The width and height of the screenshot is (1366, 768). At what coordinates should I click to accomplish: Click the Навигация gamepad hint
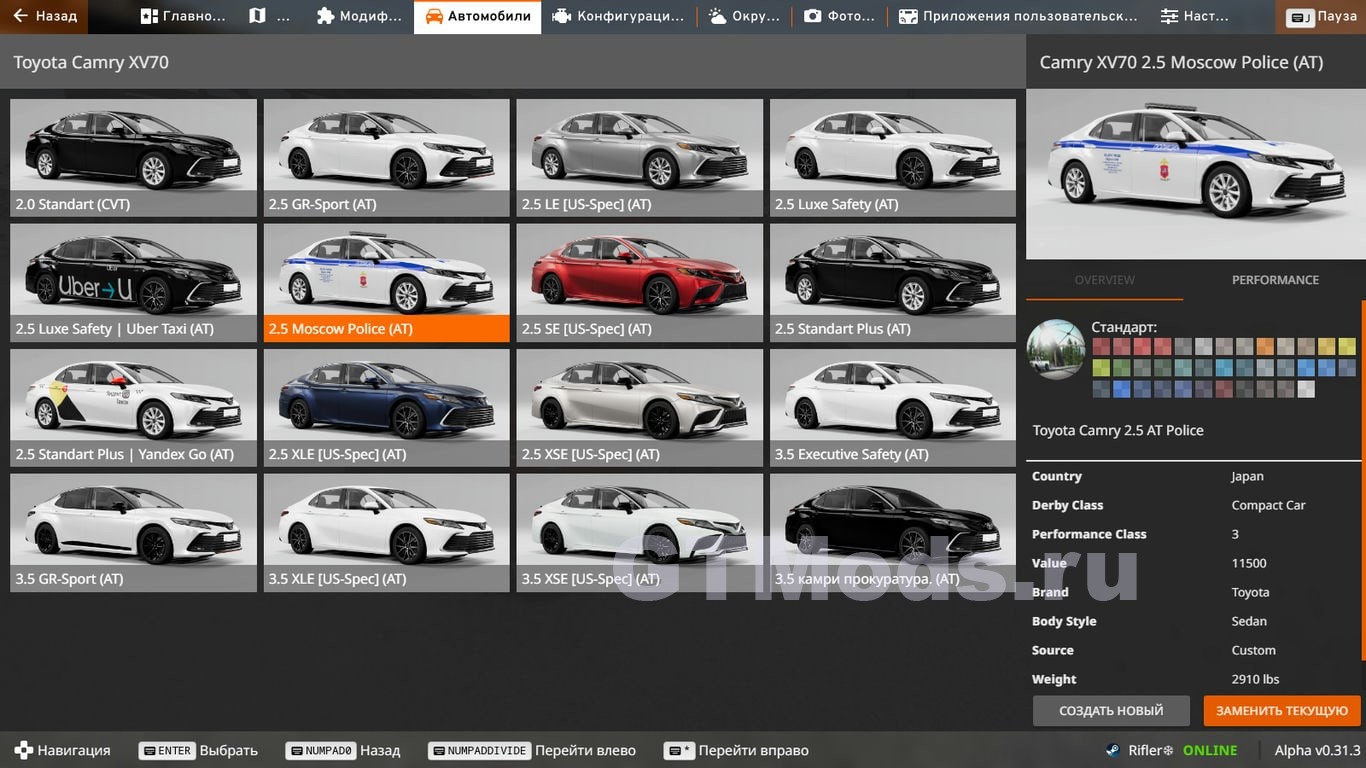63,750
